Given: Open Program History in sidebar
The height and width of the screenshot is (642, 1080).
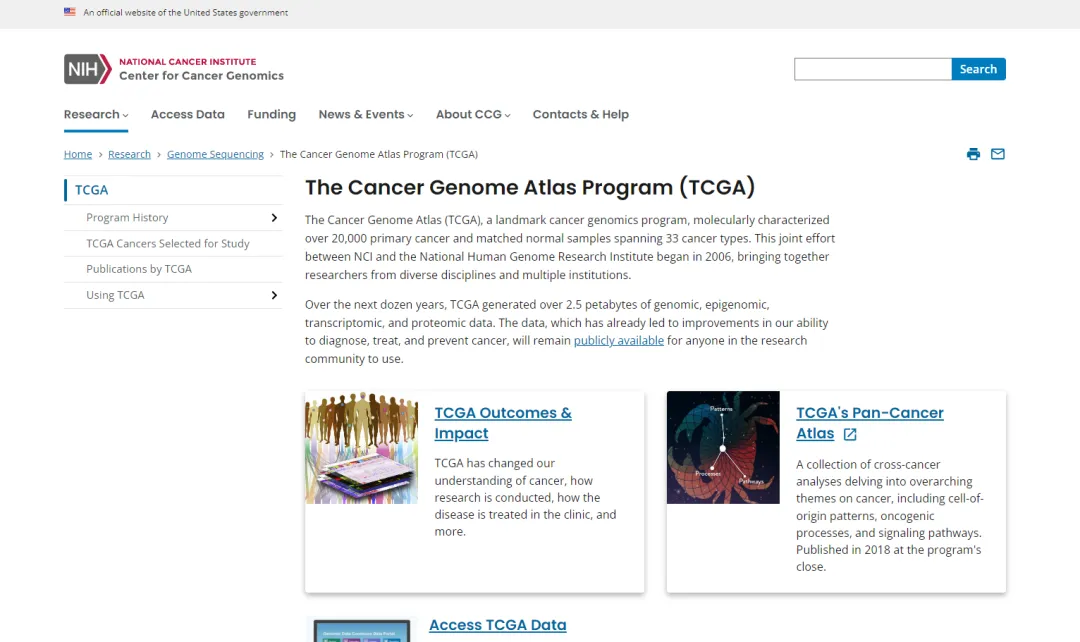Looking at the screenshot, I should [x=127, y=218].
